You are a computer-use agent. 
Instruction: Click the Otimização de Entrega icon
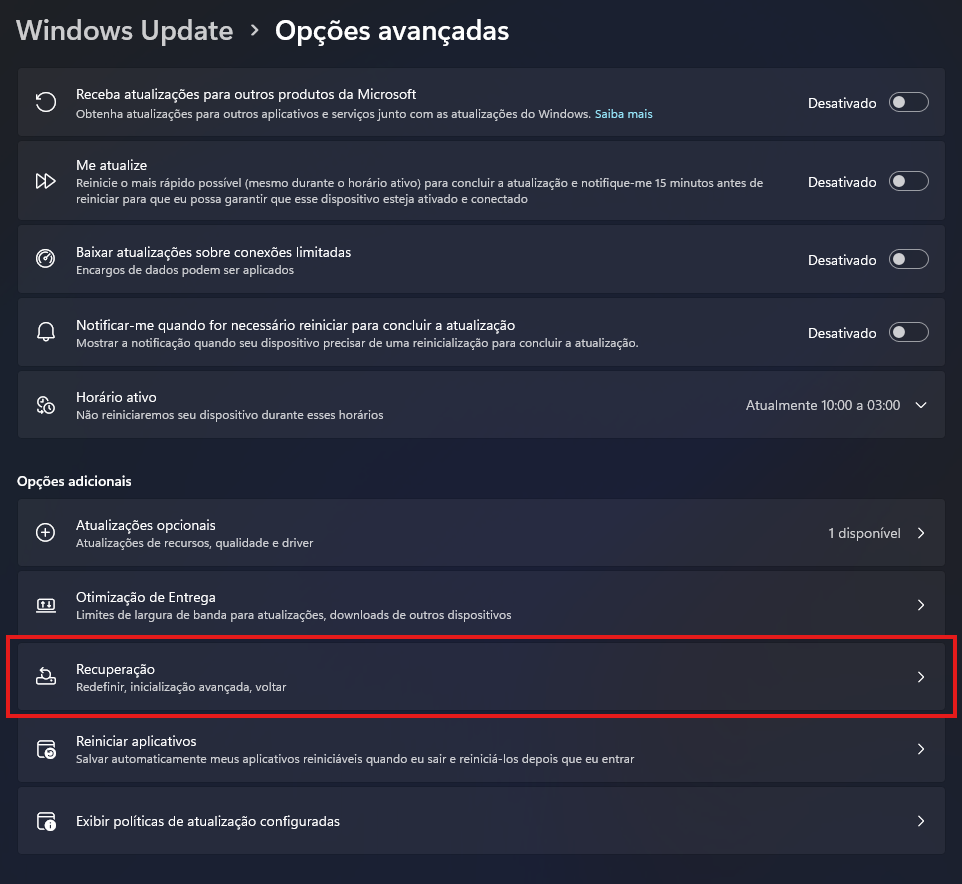tap(45, 605)
